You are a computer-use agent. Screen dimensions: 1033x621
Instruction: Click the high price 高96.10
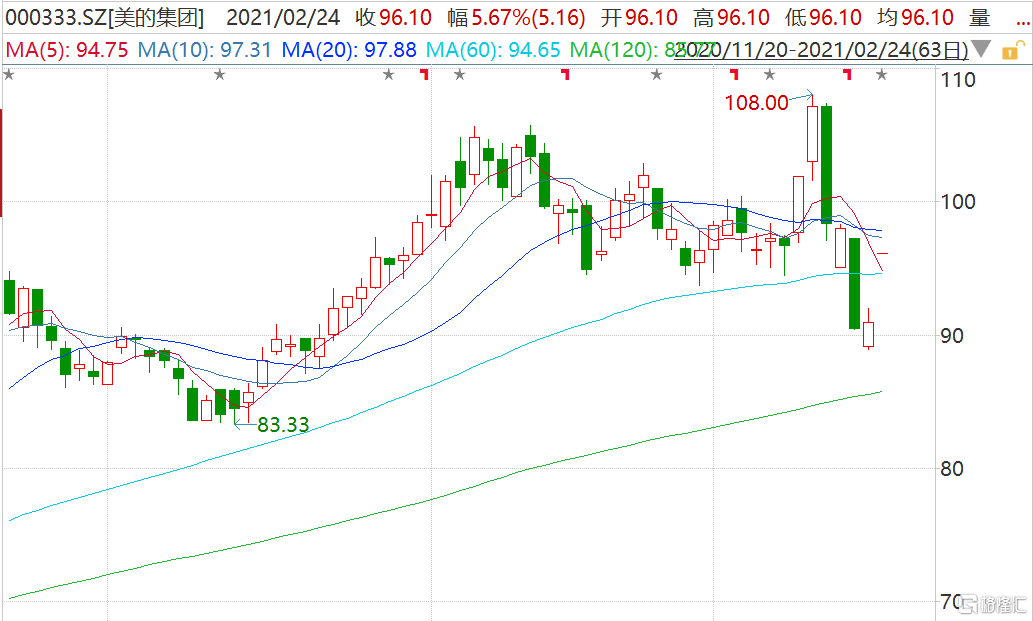[731, 18]
